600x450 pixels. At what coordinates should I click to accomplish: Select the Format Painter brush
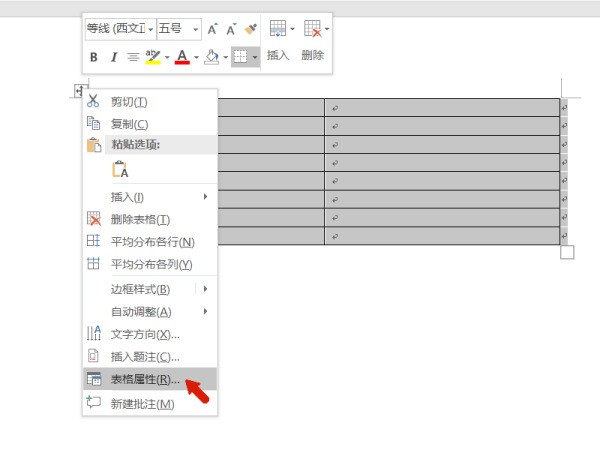[x=251, y=29]
